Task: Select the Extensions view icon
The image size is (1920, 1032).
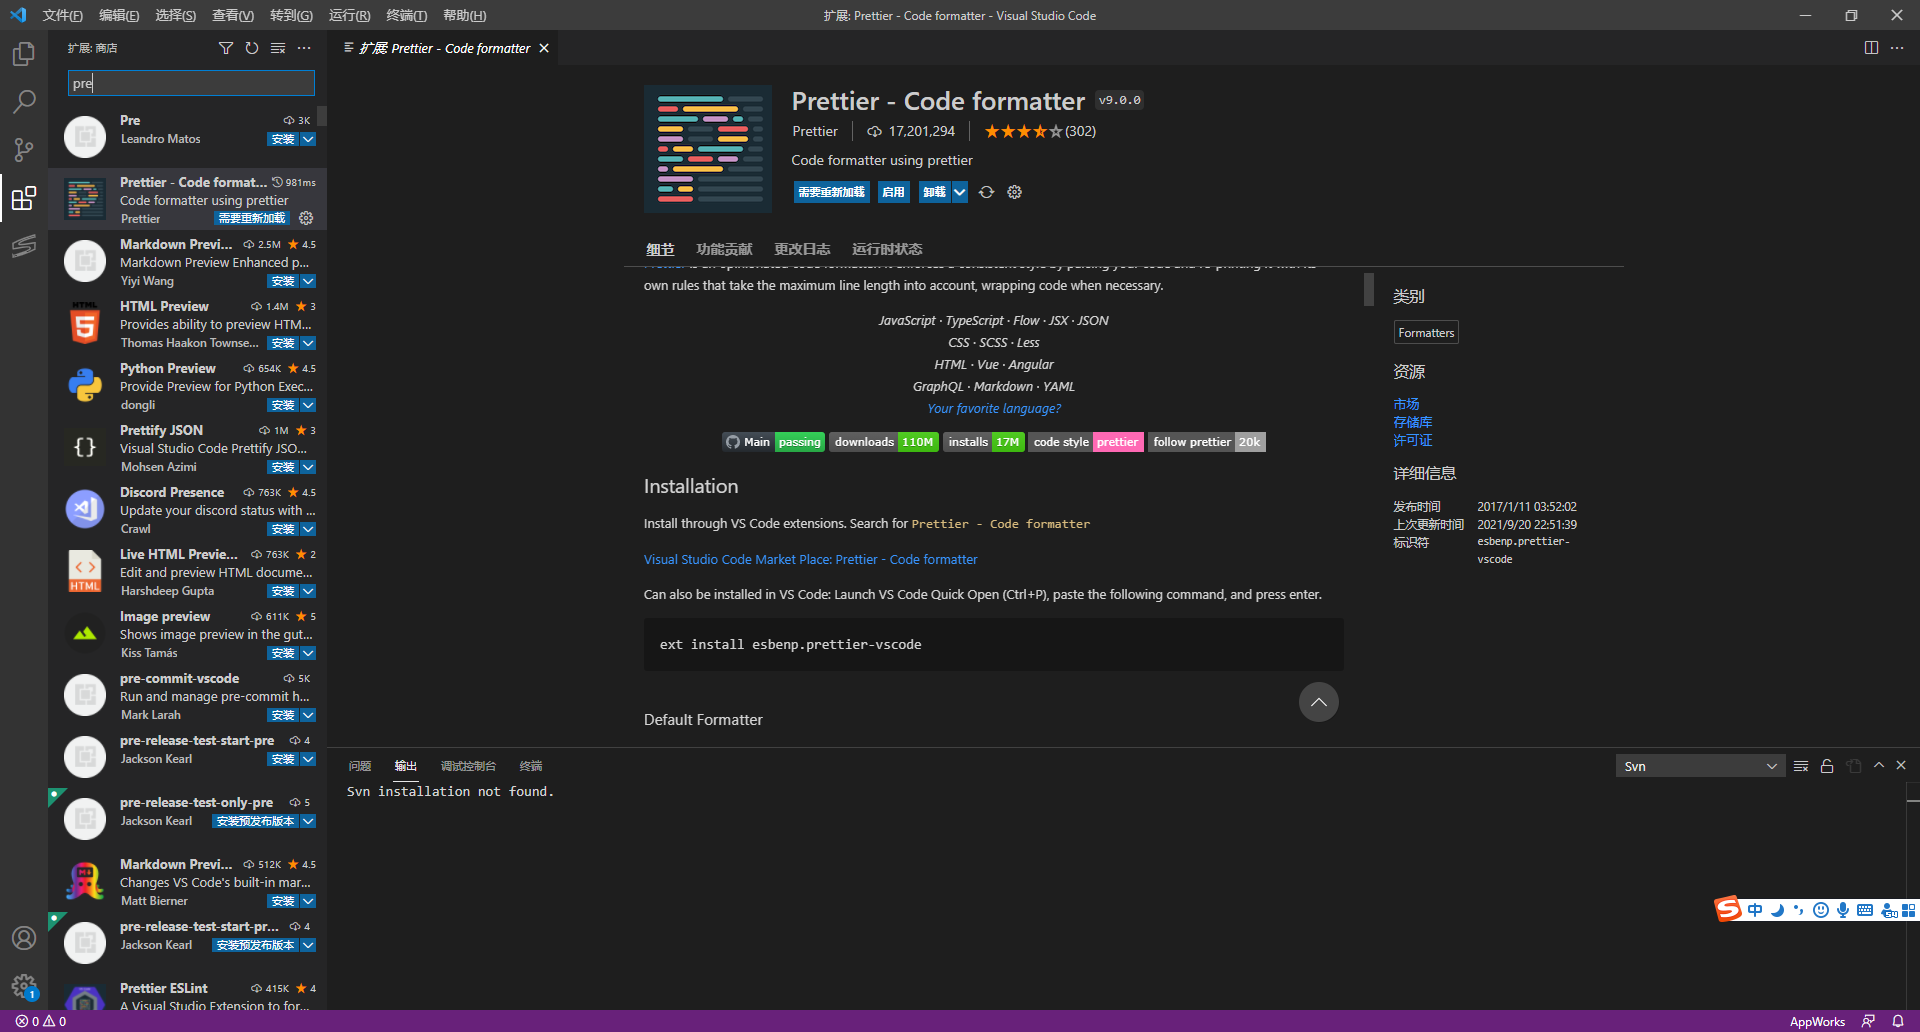Action: pyautogui.click(x=24, y=197)
